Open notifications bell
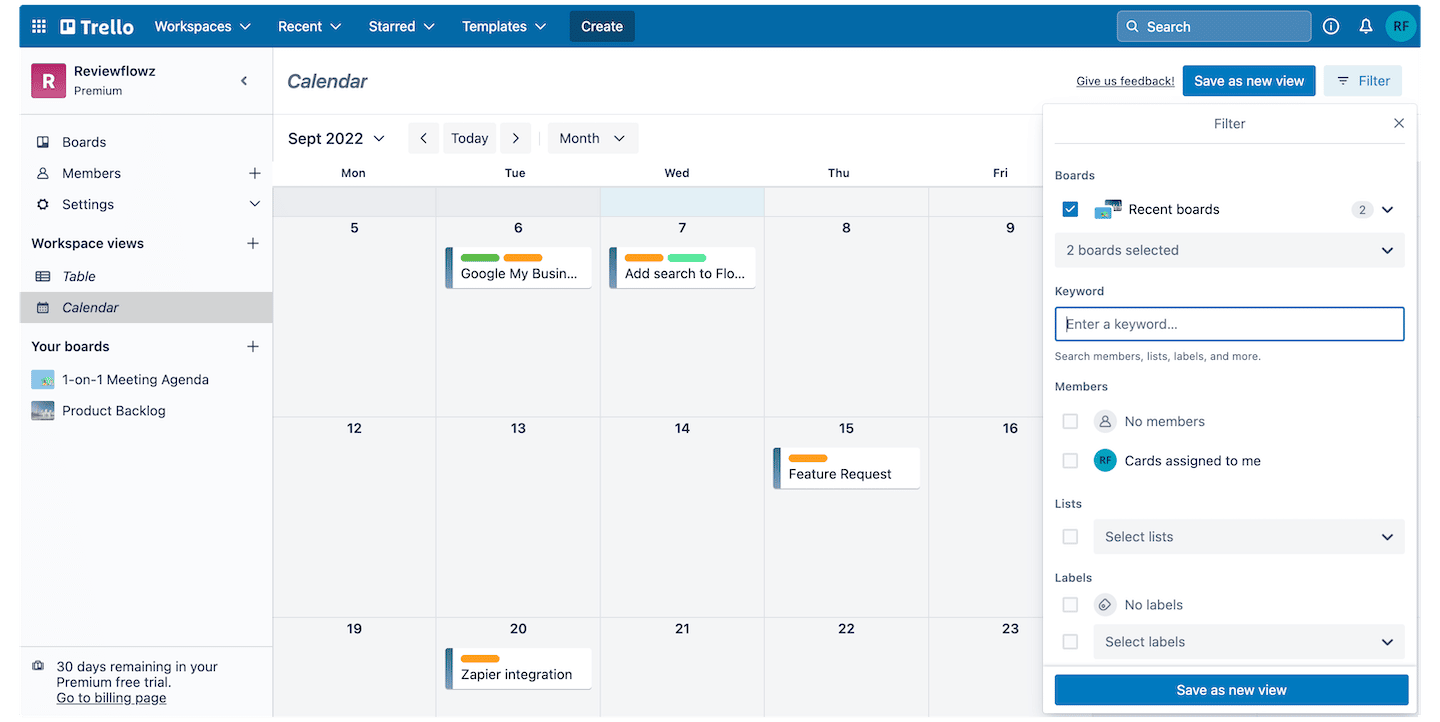Image resolution: width=1440 pixels, height=722 pixels. click(1366, 27)
